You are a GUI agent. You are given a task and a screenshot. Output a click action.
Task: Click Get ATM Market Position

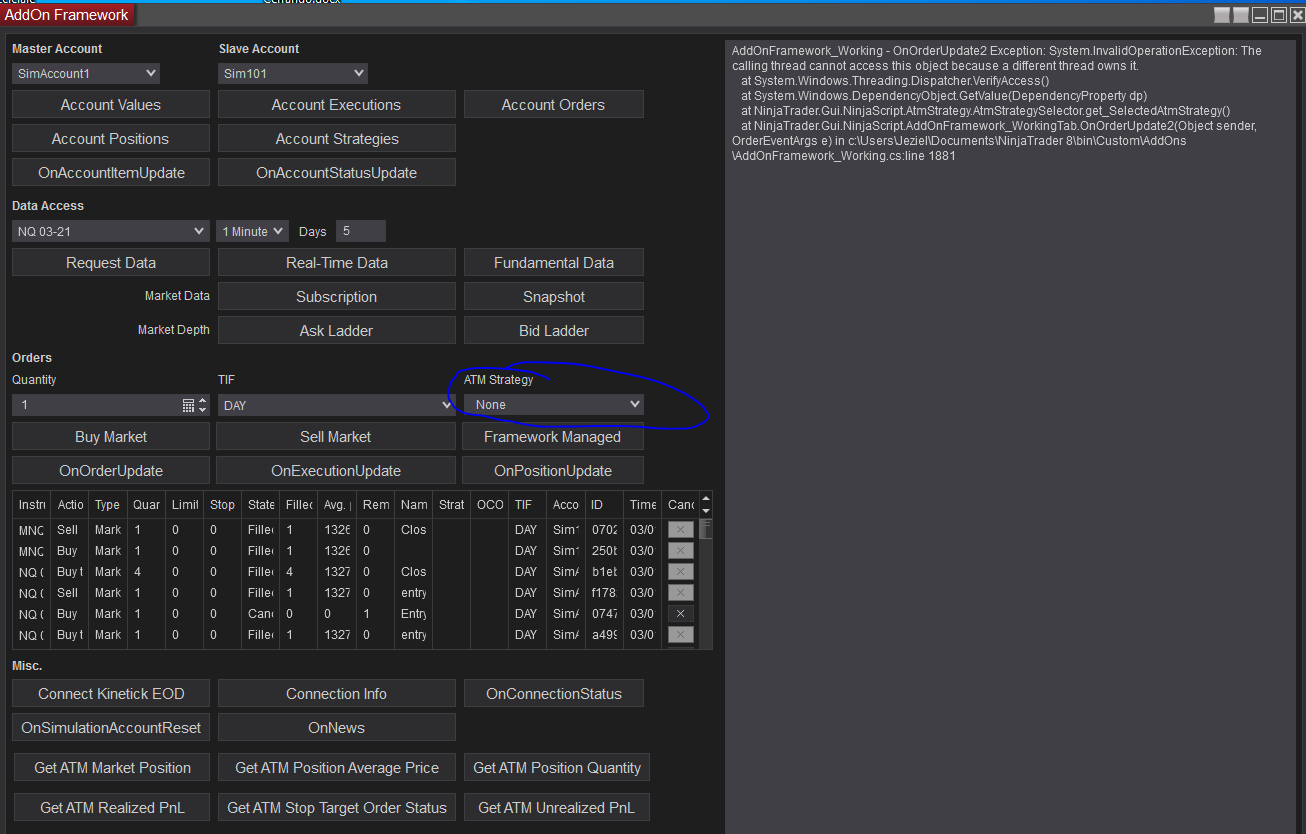click(x=113, y=768)
